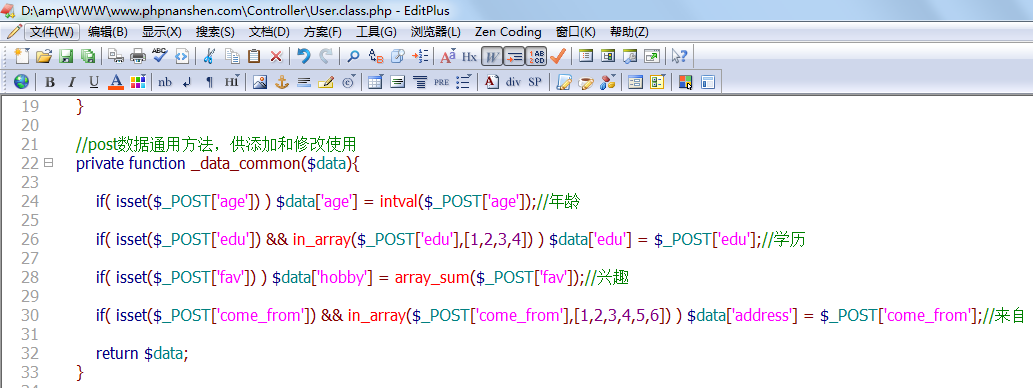Viewport: 1033px width, 388px height.
Task: Open a file using the folder icon
Action: (43, 57)
